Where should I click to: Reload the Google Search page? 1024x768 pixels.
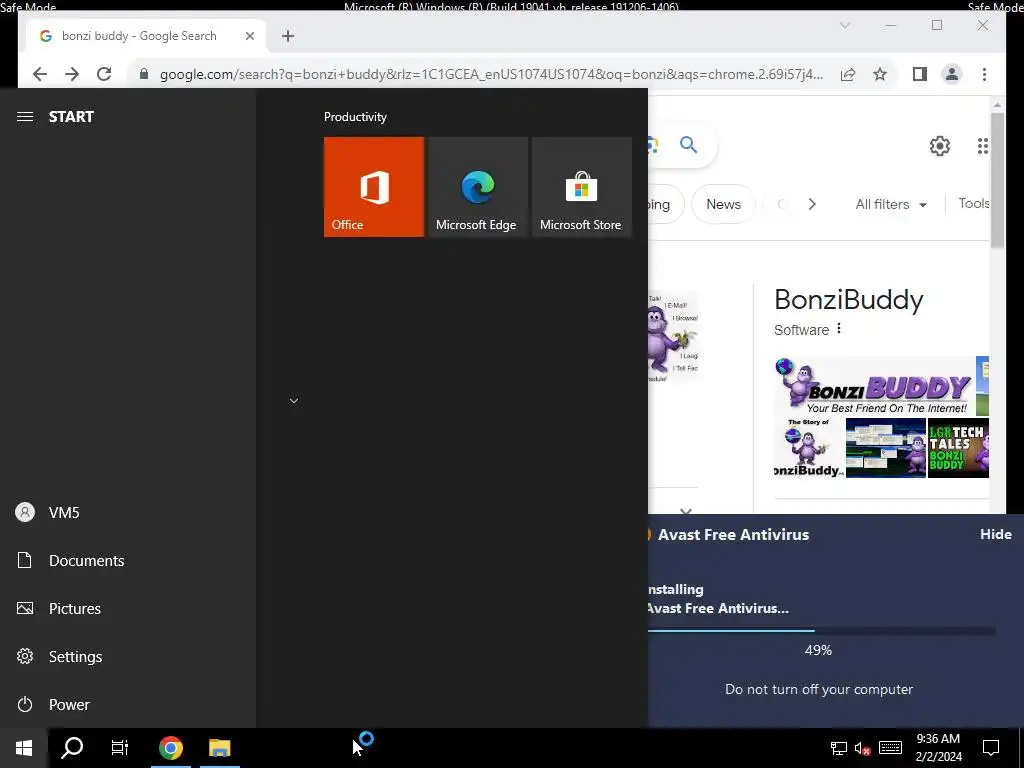[x=104, y=74]
